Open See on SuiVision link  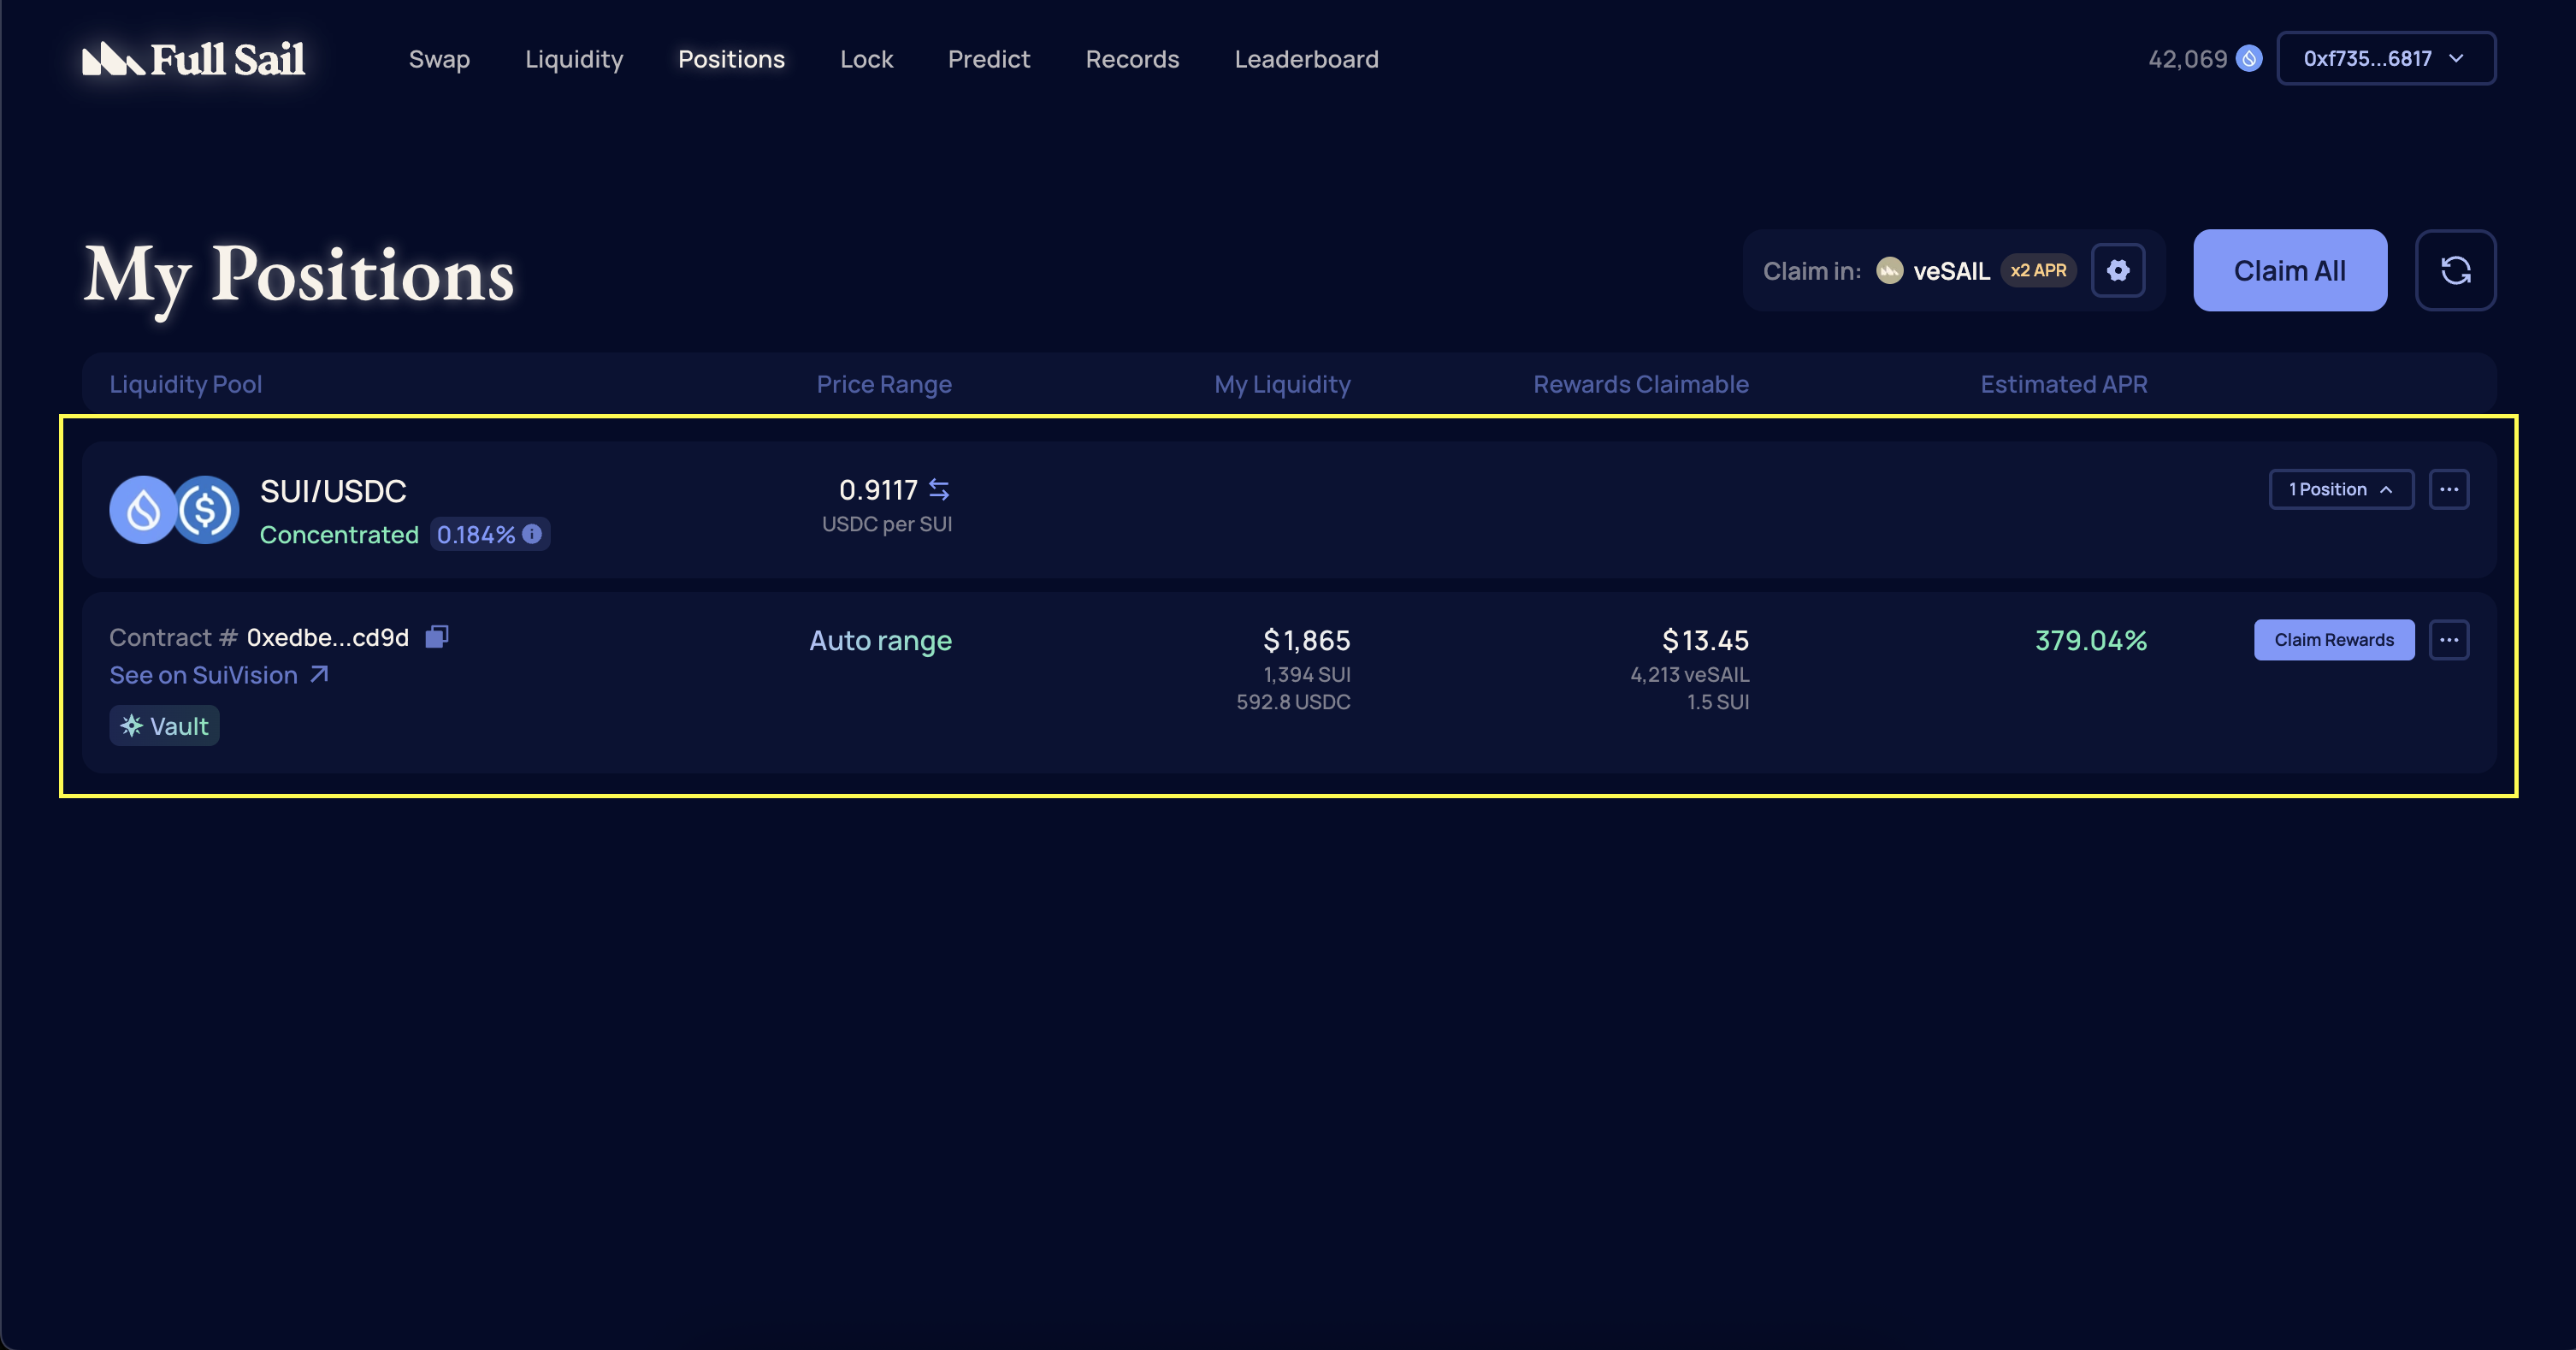(x=218, y=675)
